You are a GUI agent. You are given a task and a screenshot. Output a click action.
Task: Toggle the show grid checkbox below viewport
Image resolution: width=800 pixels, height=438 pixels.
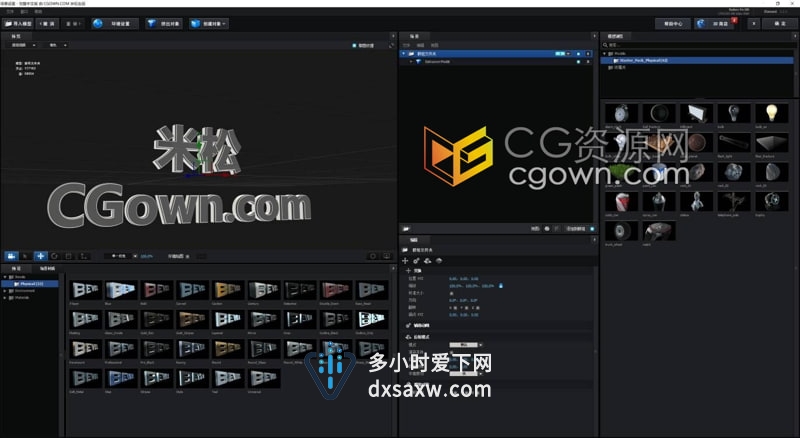[x=188, y=256]
